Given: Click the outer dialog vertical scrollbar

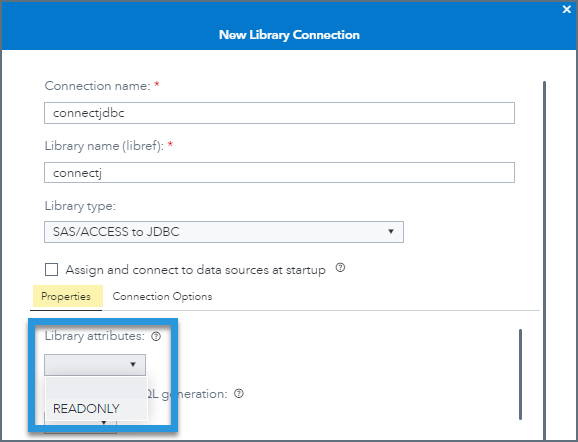Looking at the screenshot, I should coord(544,258).
